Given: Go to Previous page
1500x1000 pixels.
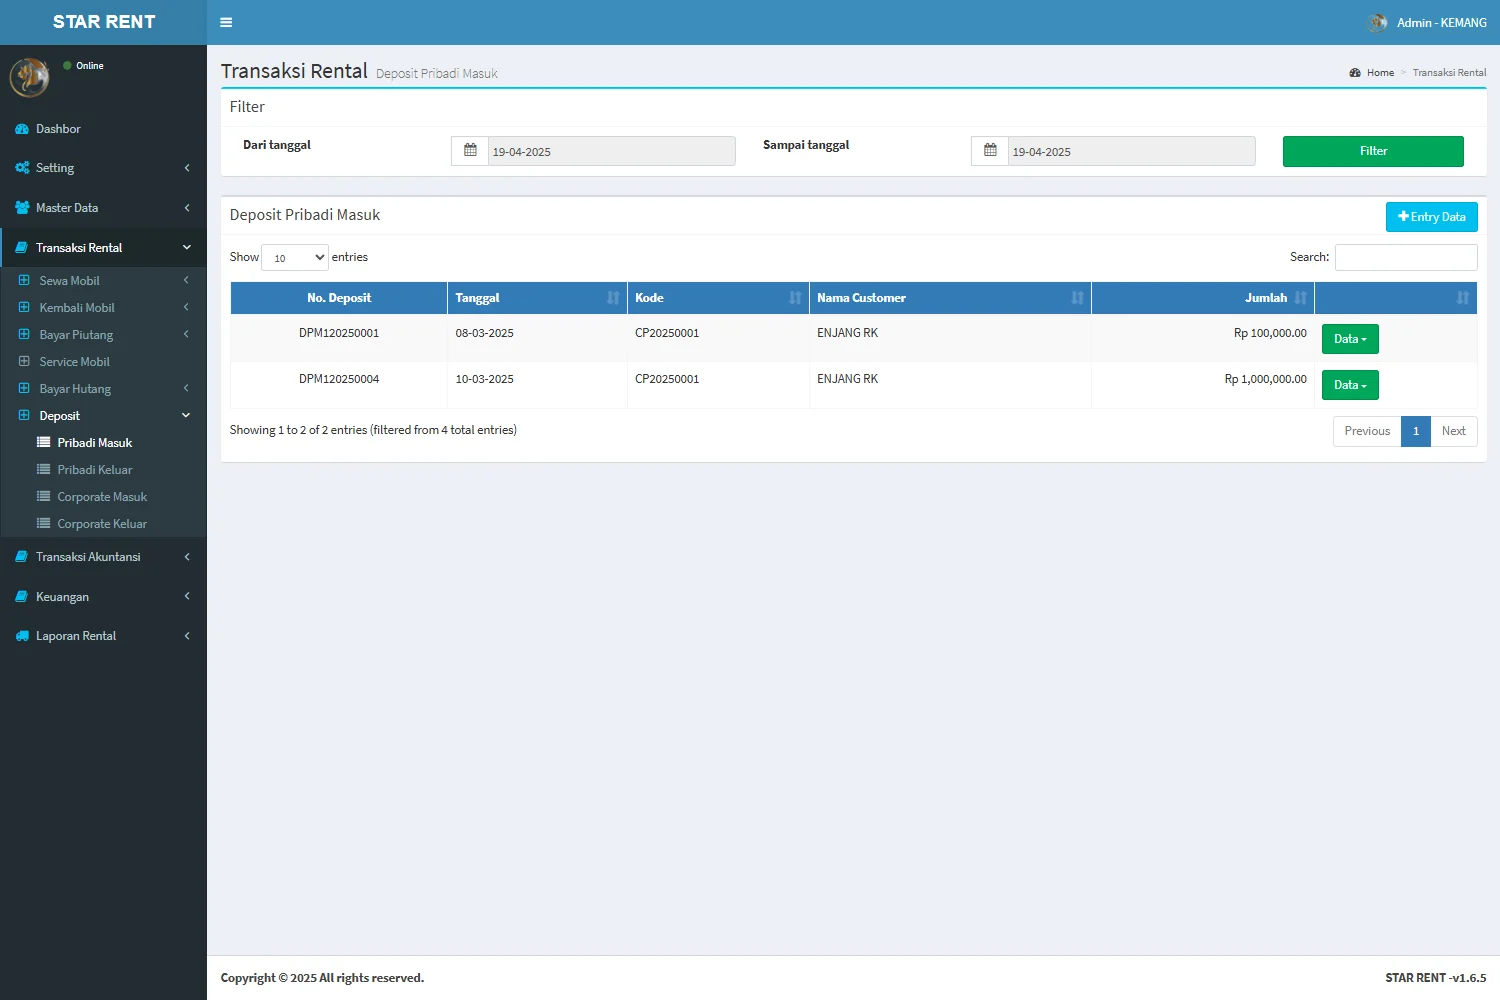Looking at the screenshot, I should point(1367,431).
